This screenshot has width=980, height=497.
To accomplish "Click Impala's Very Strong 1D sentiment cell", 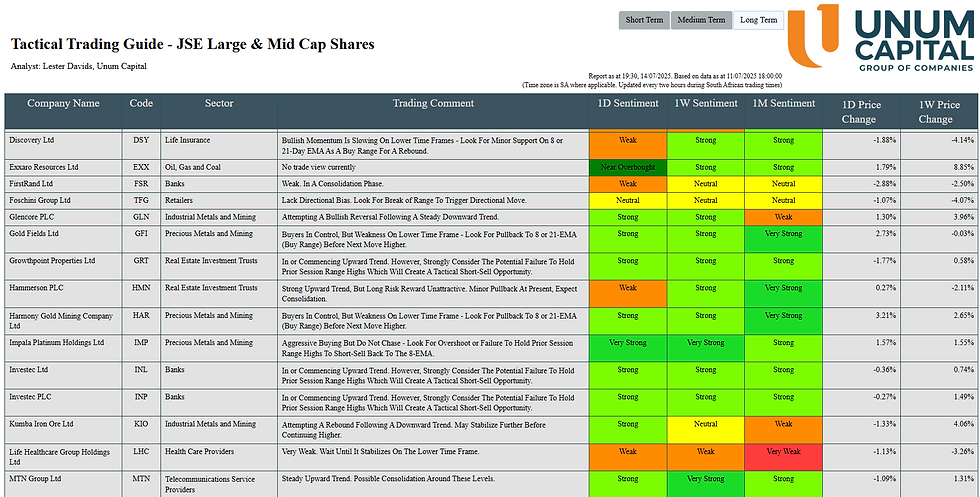I will coord(628,348).
